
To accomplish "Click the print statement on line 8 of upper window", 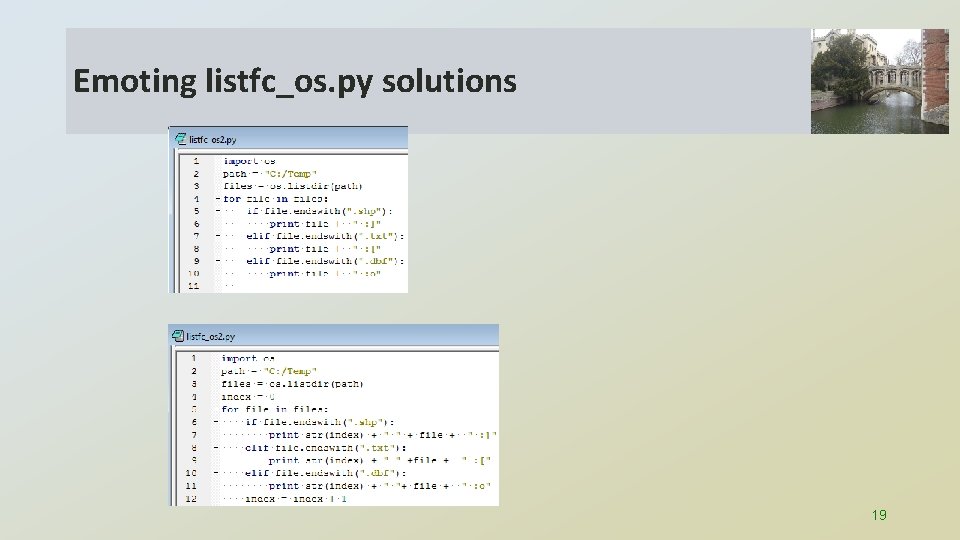I will click(x=325, y=249).
